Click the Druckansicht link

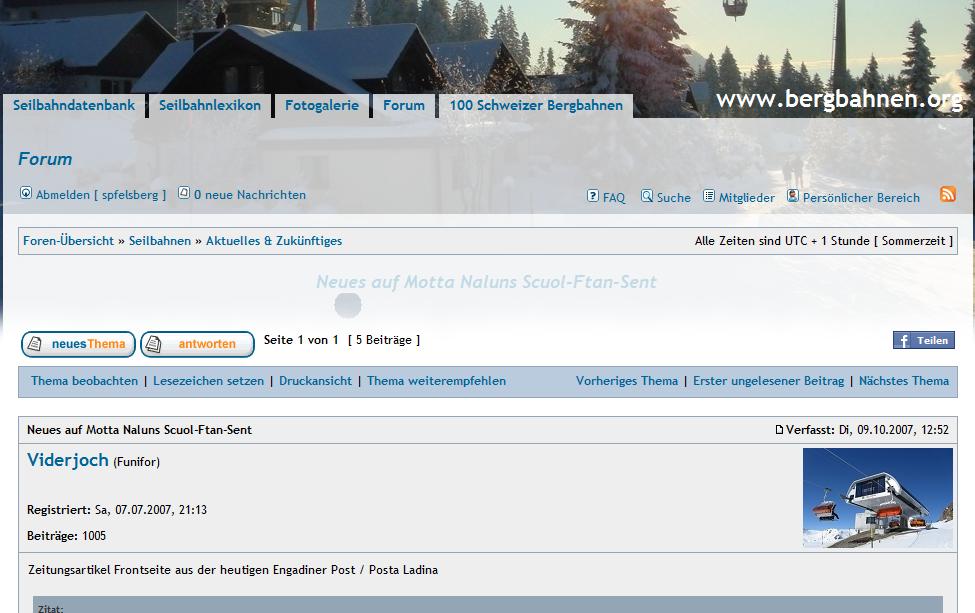pyautogui.click(x=315, y=381)
